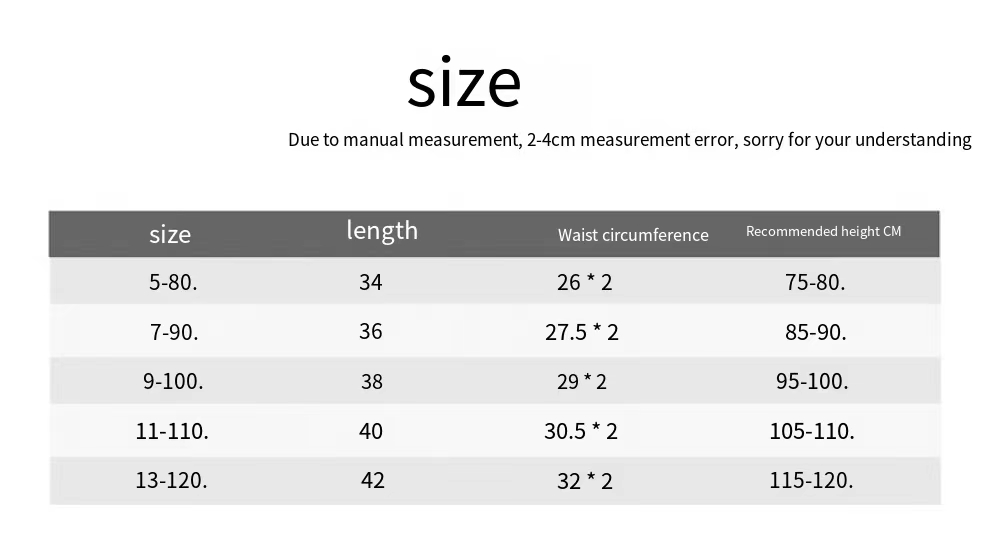The image size is (1000, 548).
Task: Click the length value 38
Action: pos(372,381)
